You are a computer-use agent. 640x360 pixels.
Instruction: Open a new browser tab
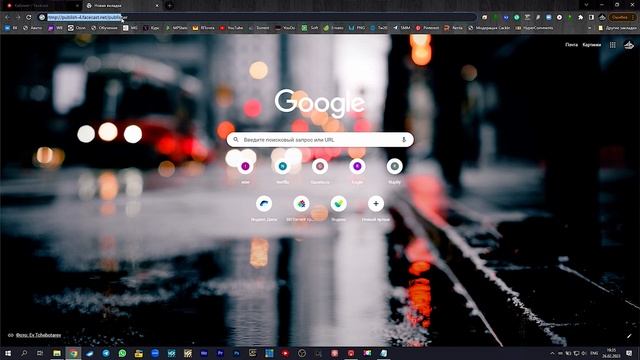coord(169,5)
